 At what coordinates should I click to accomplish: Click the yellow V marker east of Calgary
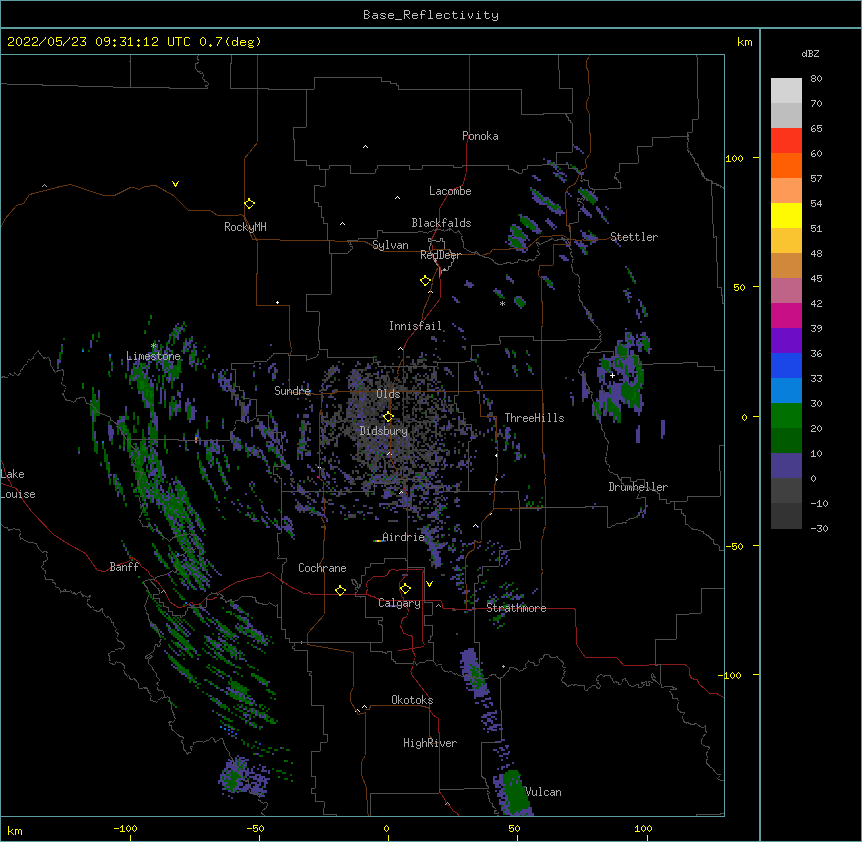click(429, 584)
